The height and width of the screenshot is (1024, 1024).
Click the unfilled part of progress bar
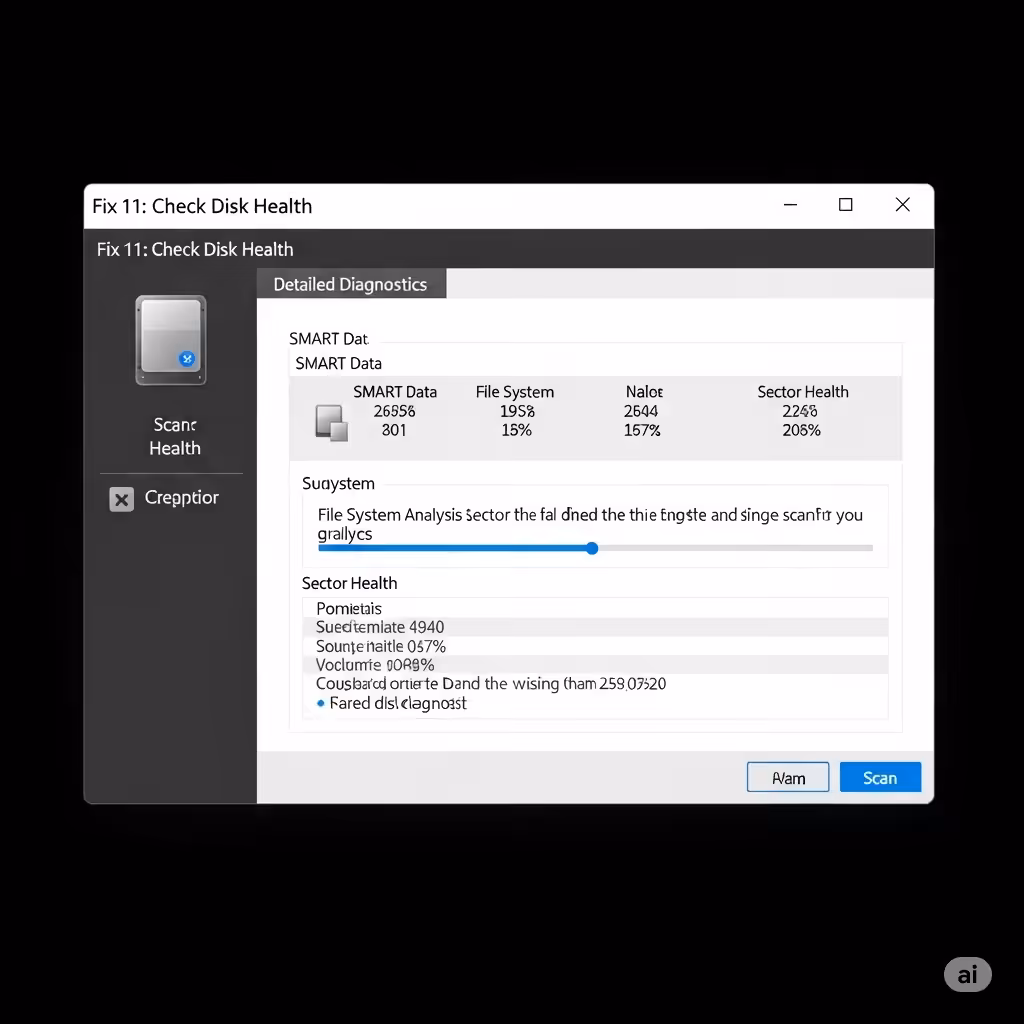pyautogui.click(x=735, y=548)
